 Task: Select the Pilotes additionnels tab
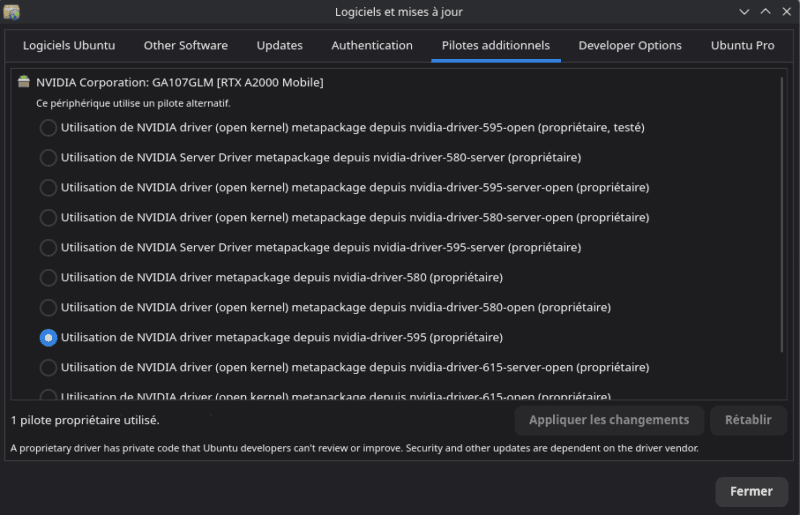496,45
